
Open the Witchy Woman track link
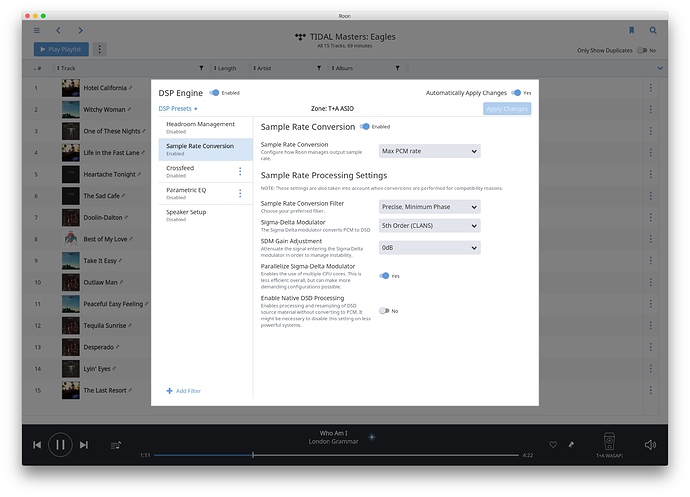(104, 110)
